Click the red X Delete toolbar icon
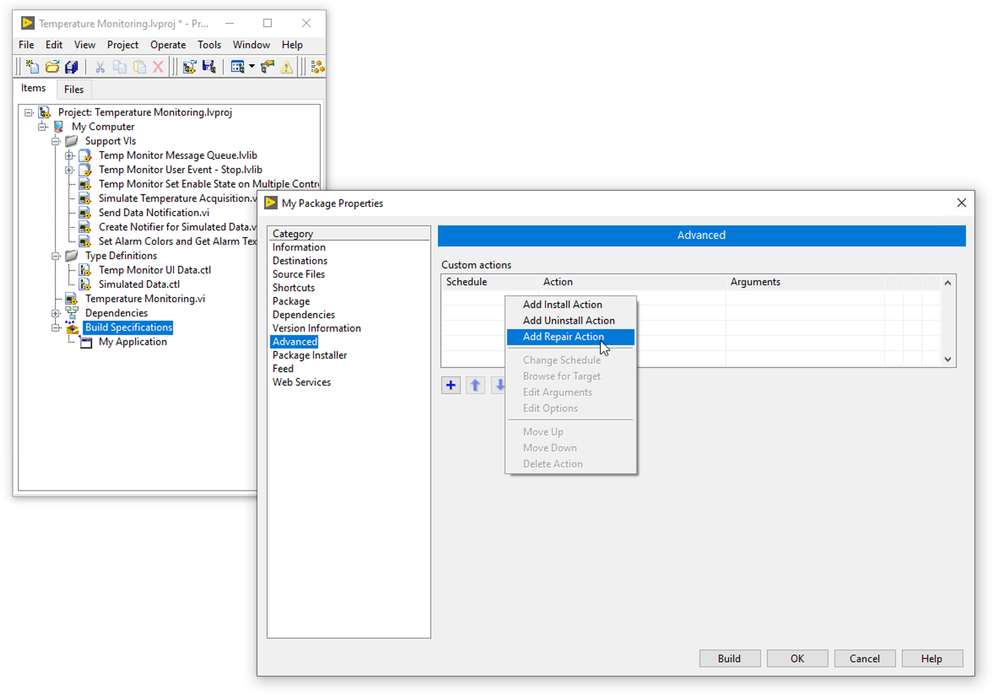 pyautogui.click(x=158, y=66)
